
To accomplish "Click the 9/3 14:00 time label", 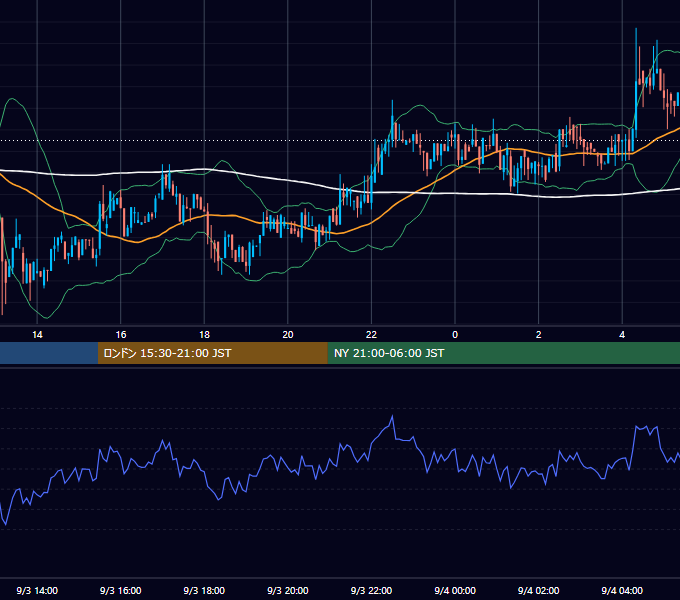I will click(x=37, y=590).
